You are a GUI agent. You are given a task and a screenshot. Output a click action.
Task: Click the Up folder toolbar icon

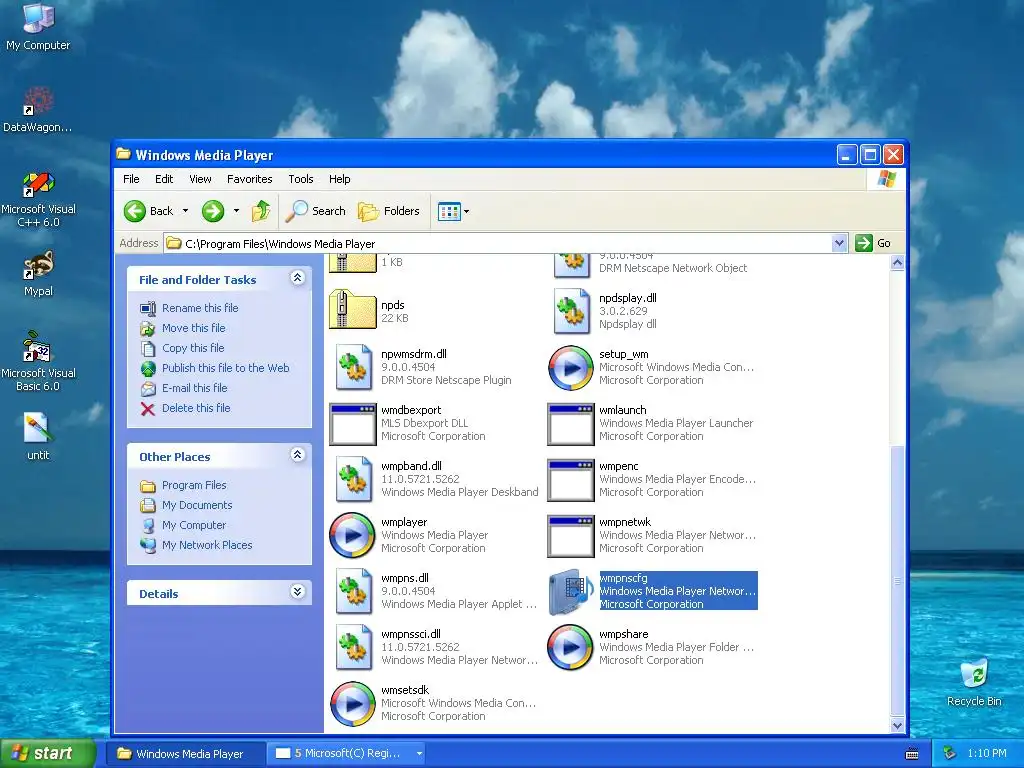261,211
